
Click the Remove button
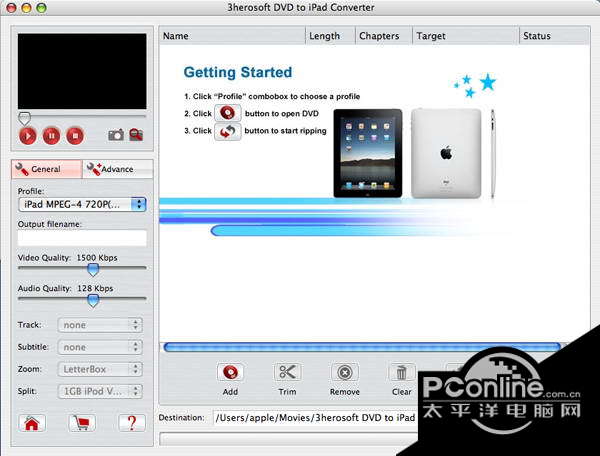click(345, 372)
